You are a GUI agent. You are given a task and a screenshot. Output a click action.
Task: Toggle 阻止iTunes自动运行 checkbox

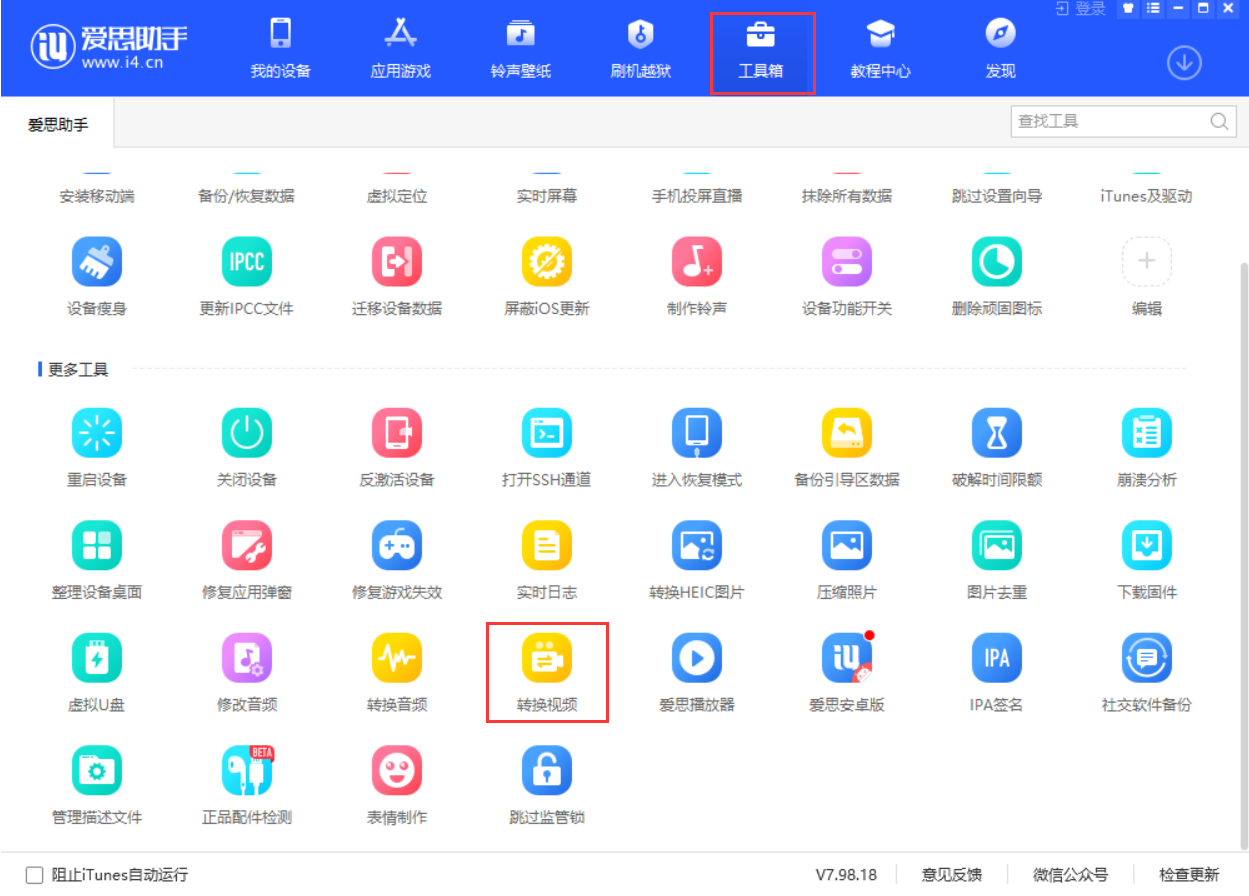35,875
